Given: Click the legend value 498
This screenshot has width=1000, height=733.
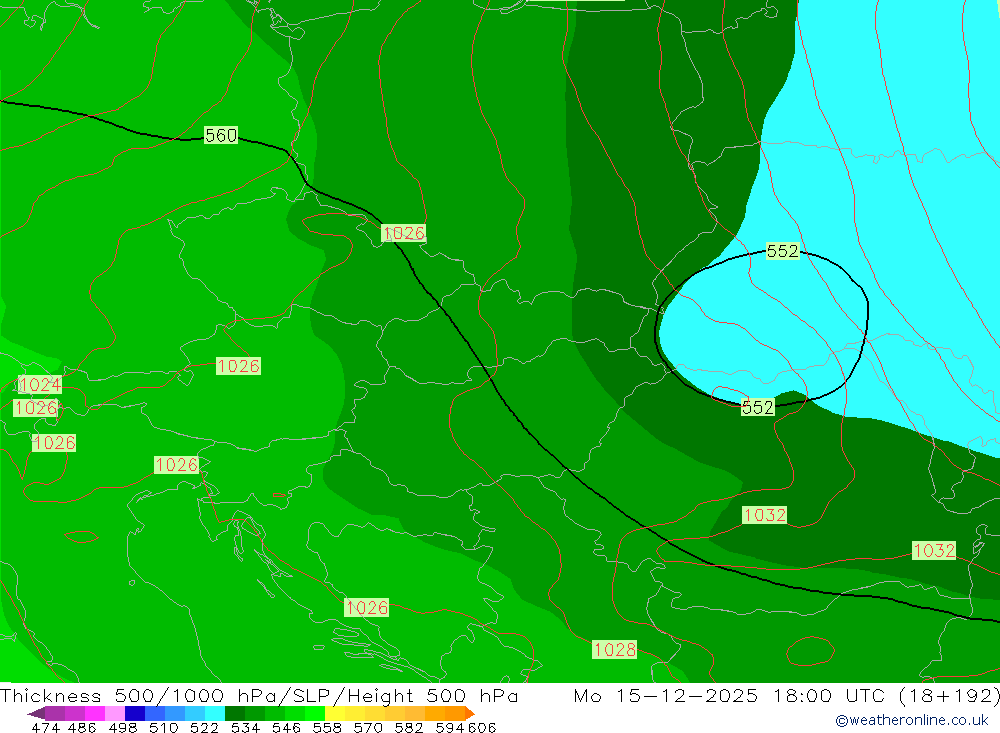Looking at the screenshot, I should (x=122, y=728).
